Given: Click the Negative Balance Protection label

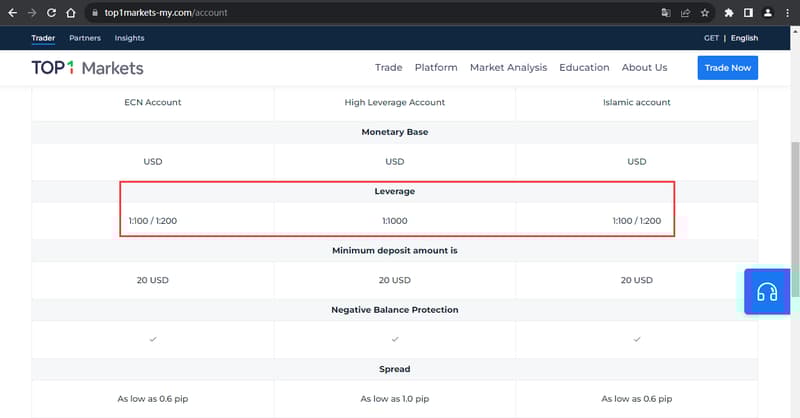Looking at the screenshot, I should (x=394, y=309).
